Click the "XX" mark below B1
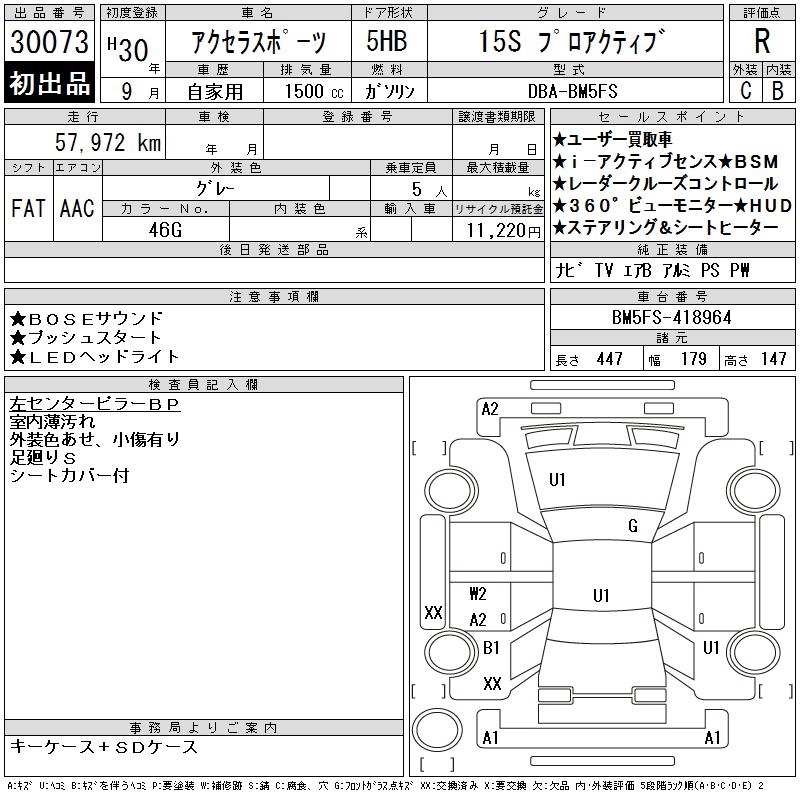The width and height of the screenshot is (800, 800). 492,684
